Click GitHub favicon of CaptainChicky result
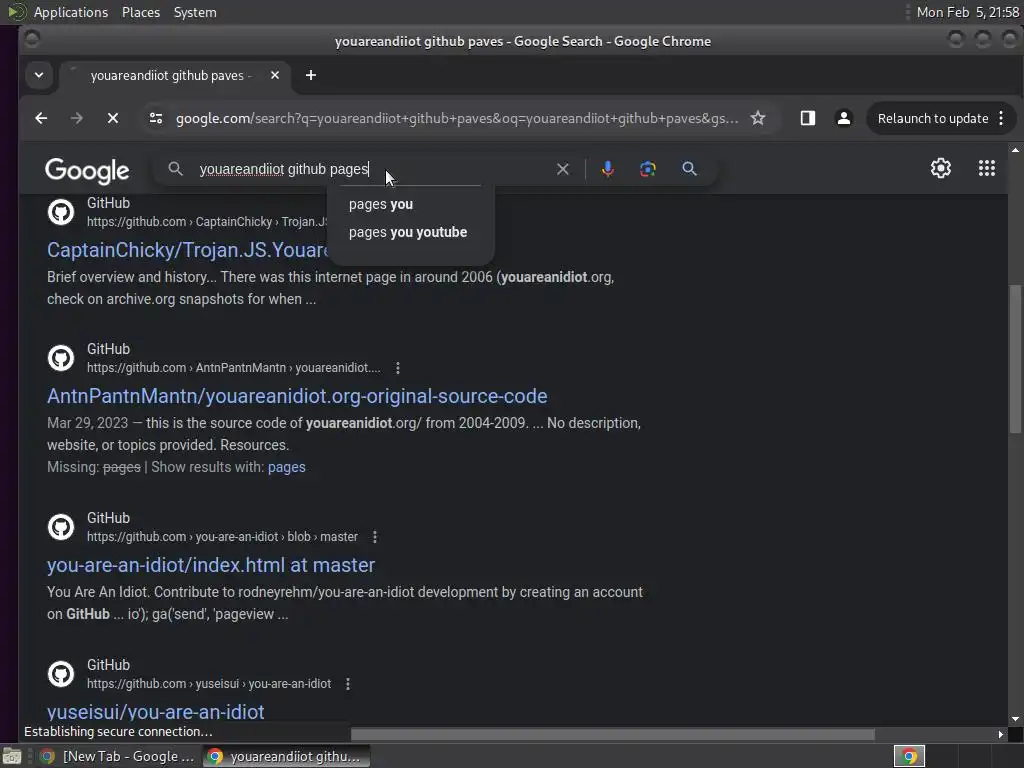This screenshot has height=768, width=1024. pos(61,212)
